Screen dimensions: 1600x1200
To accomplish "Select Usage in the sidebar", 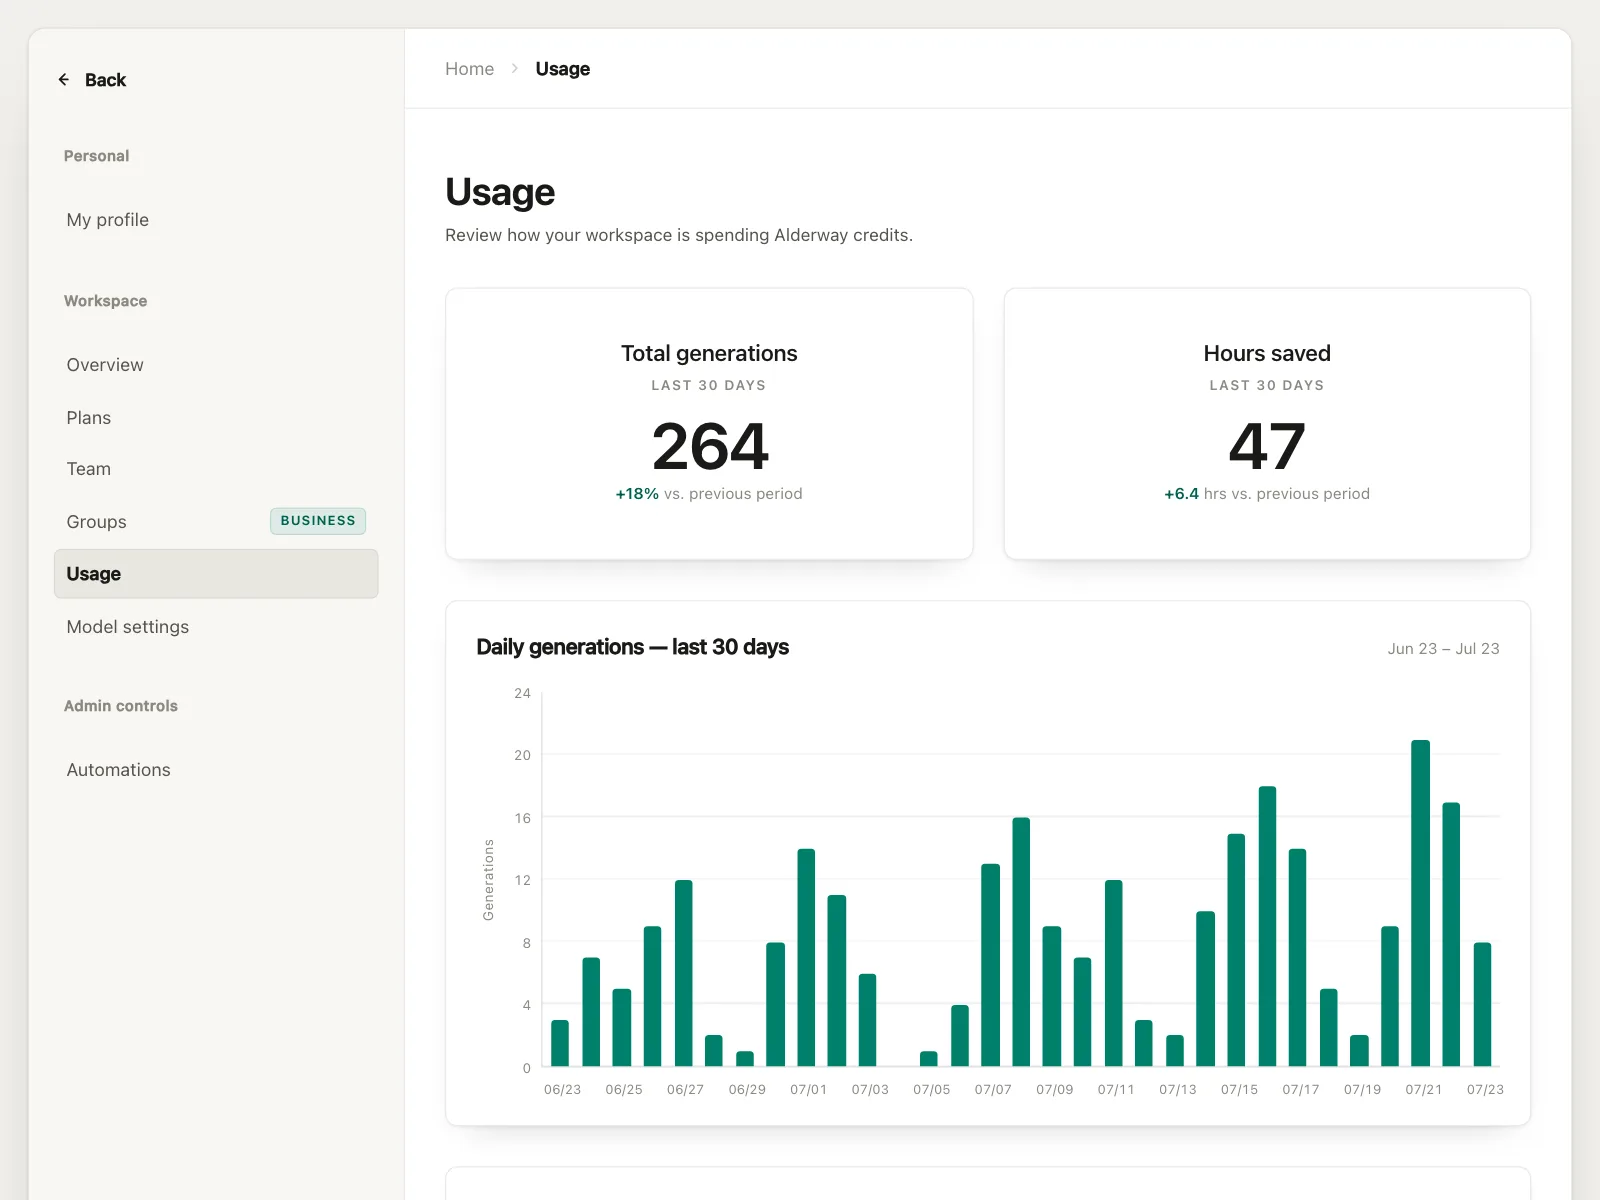I will click(x=216, y=574).
